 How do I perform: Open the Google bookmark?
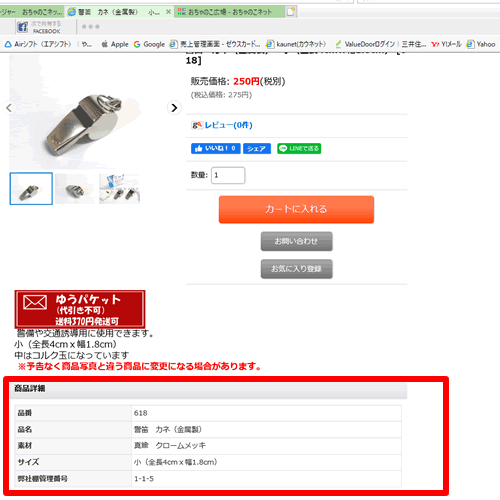(149, 44)
